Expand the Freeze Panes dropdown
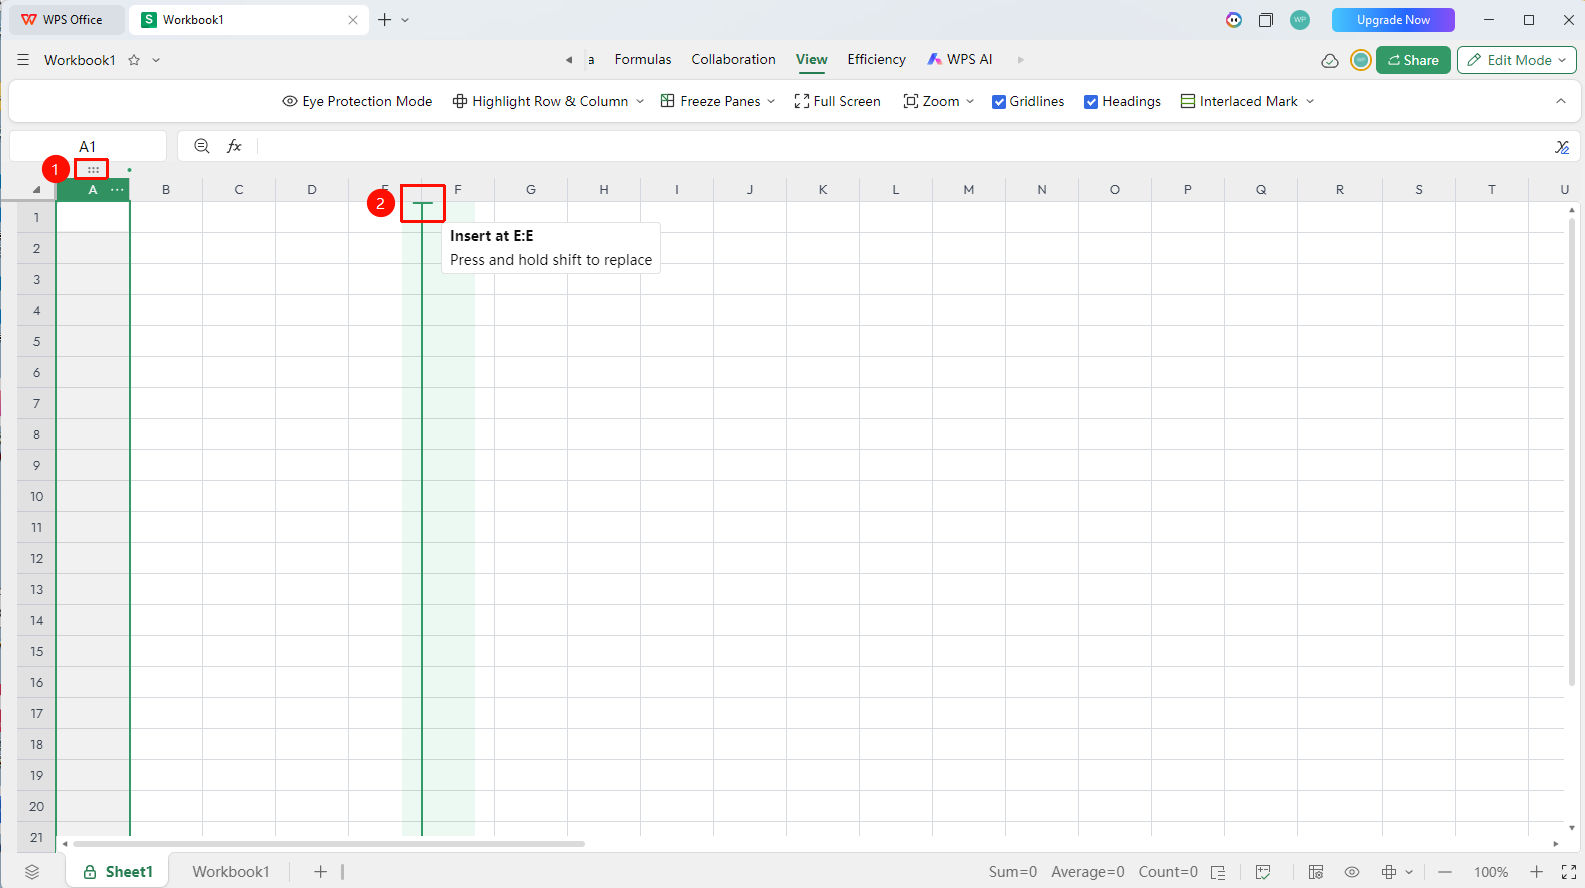 (771, 101)
